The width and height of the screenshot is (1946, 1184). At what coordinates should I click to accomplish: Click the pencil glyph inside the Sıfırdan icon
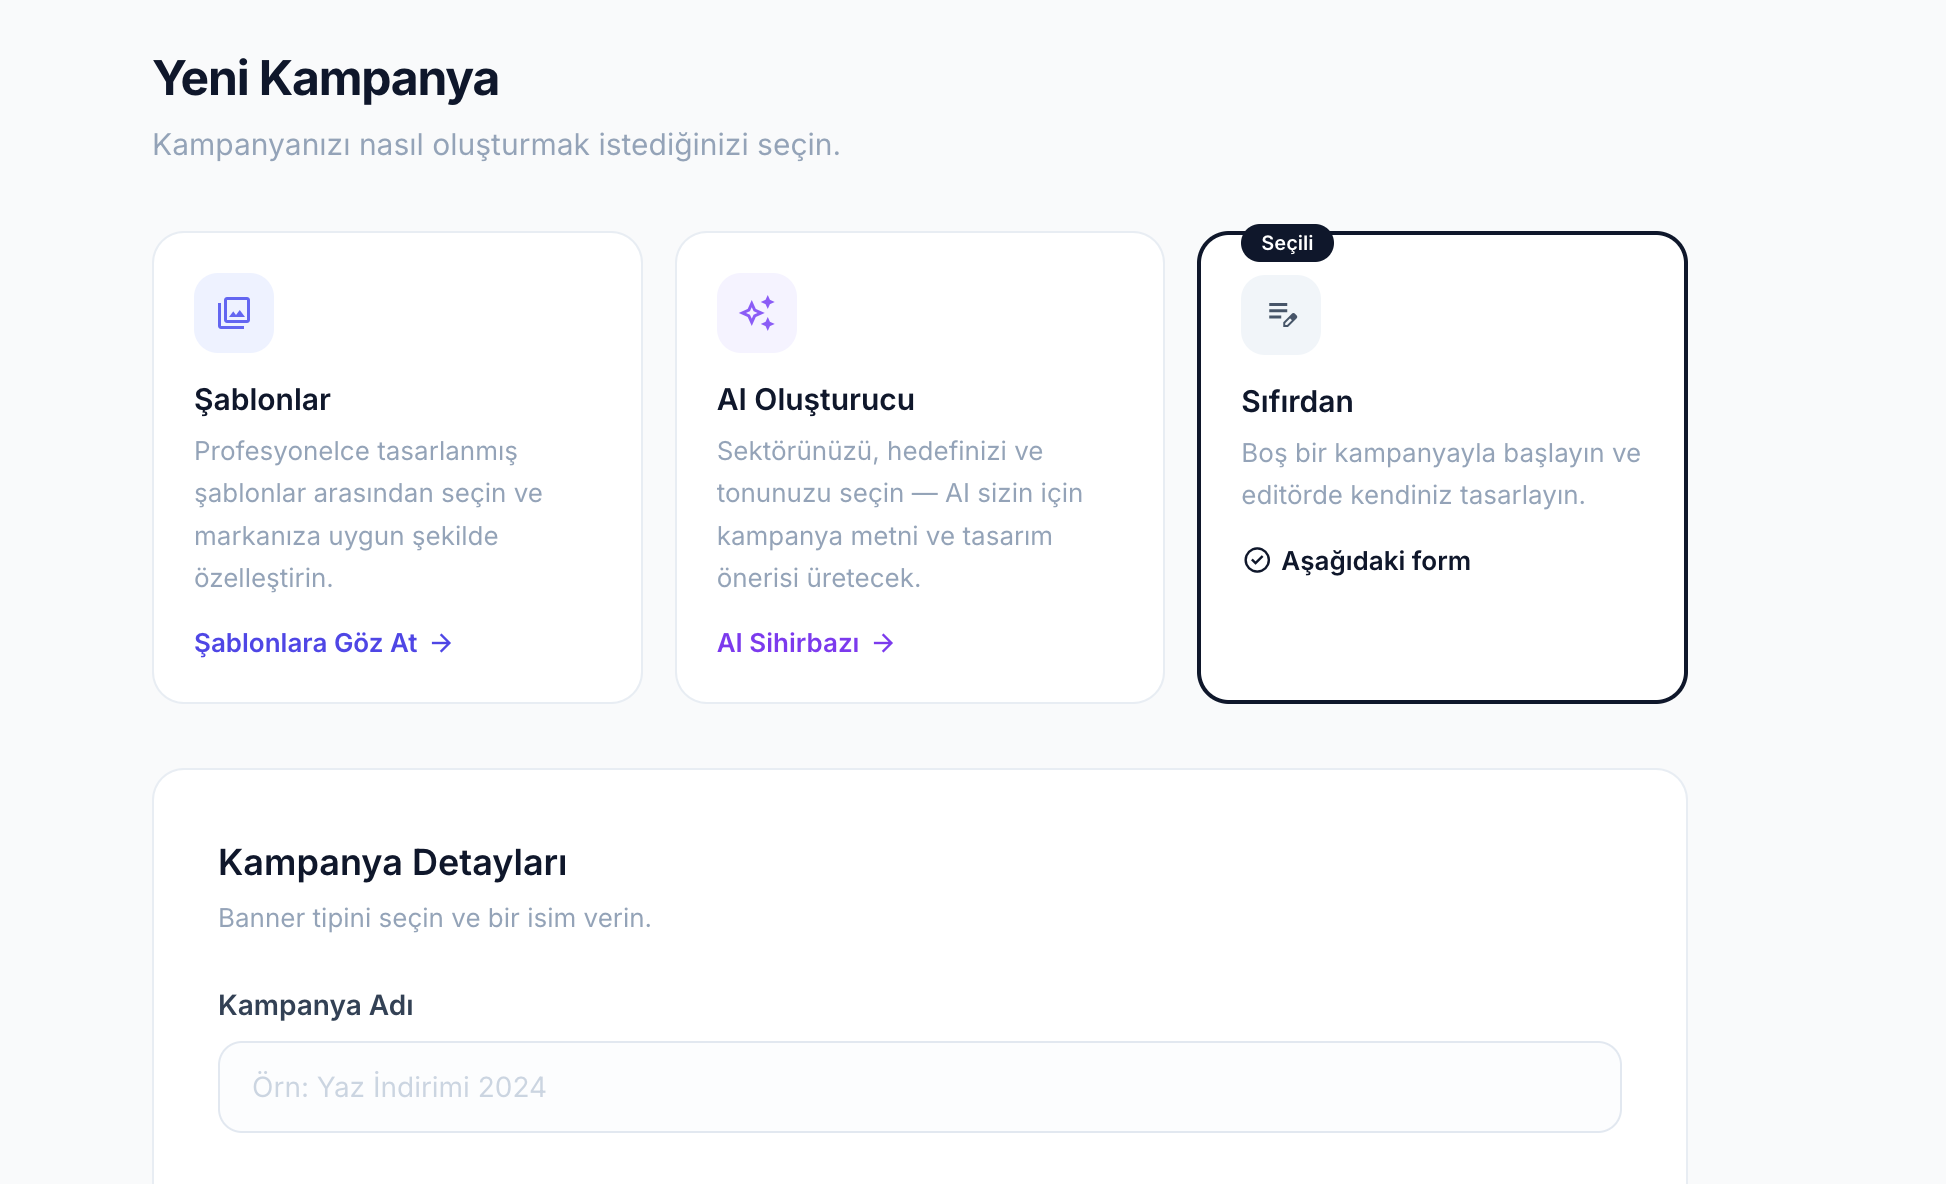1289,322
